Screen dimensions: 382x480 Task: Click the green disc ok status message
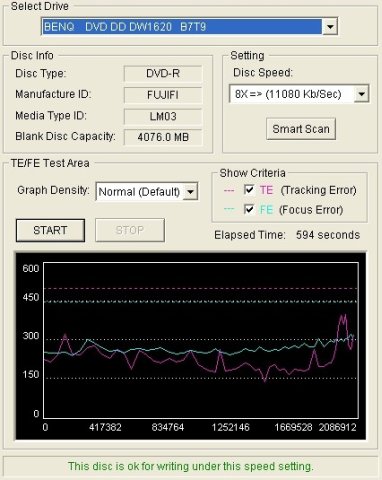pos(191,466)
